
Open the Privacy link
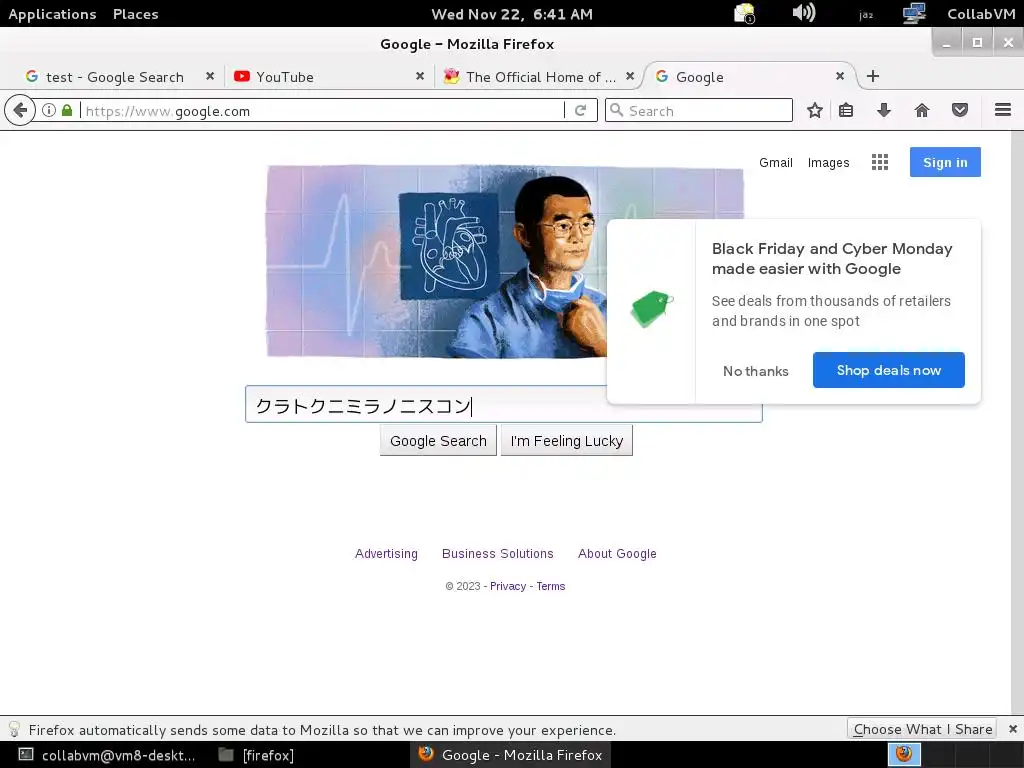(x=507, y=586)
